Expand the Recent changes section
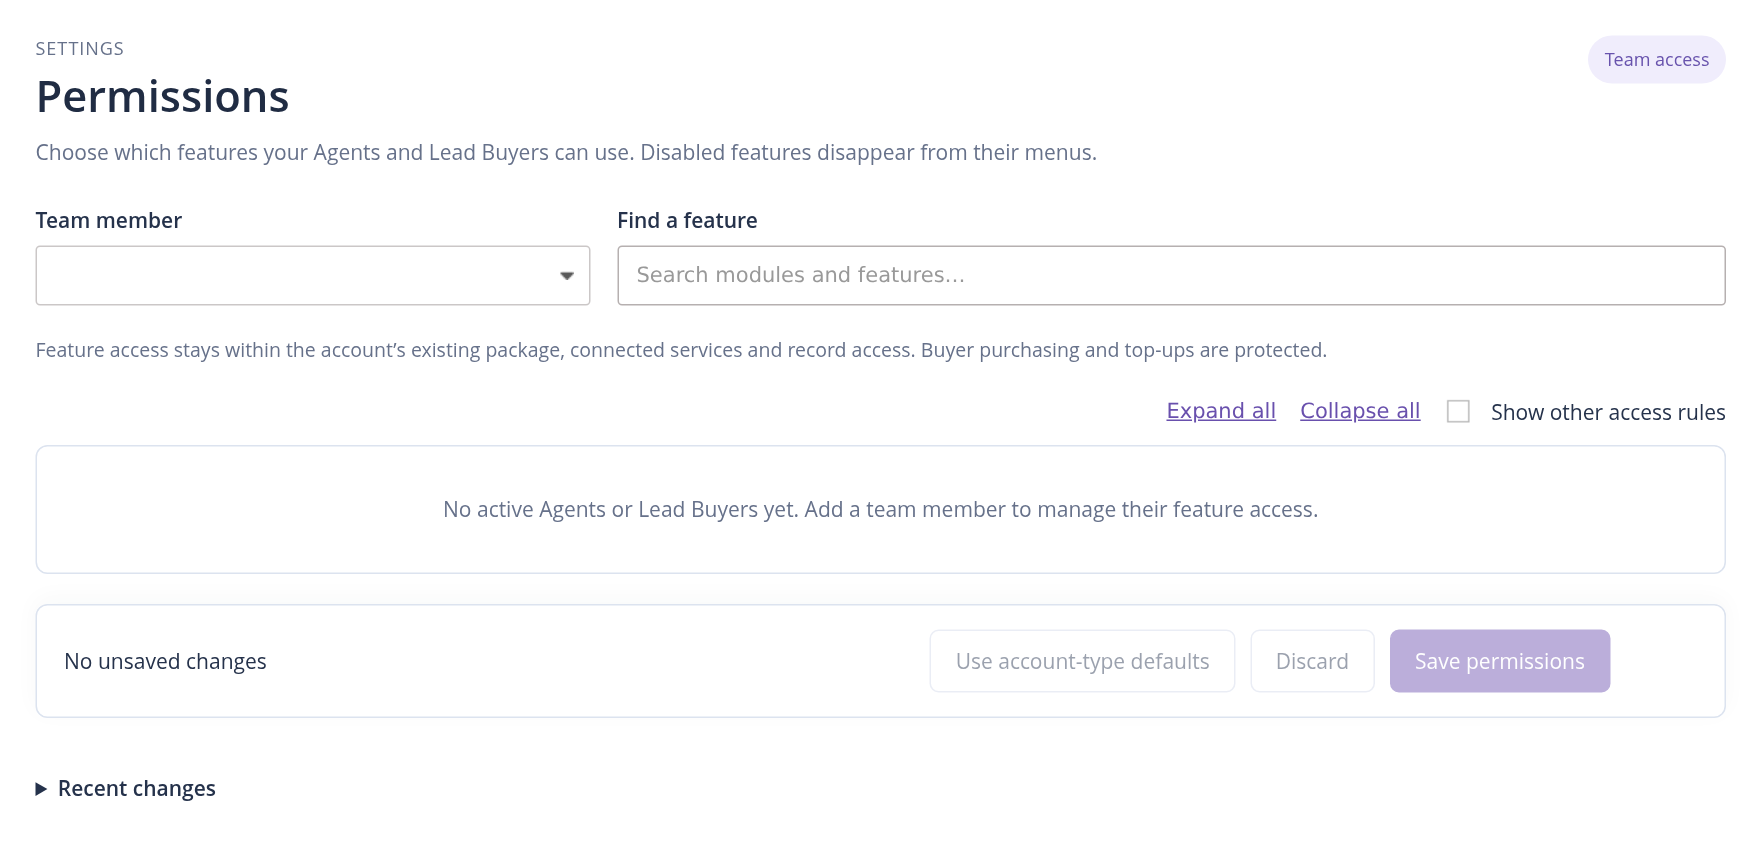Image resolution: width=1763 pixels, height=858 pixels. (126, 788)
